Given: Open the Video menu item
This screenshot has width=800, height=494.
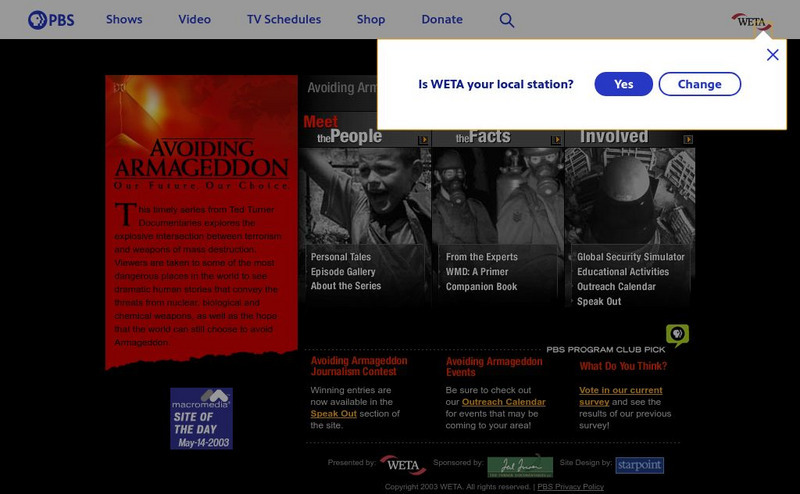Looking at the screenshot, I should click(194, 19).
